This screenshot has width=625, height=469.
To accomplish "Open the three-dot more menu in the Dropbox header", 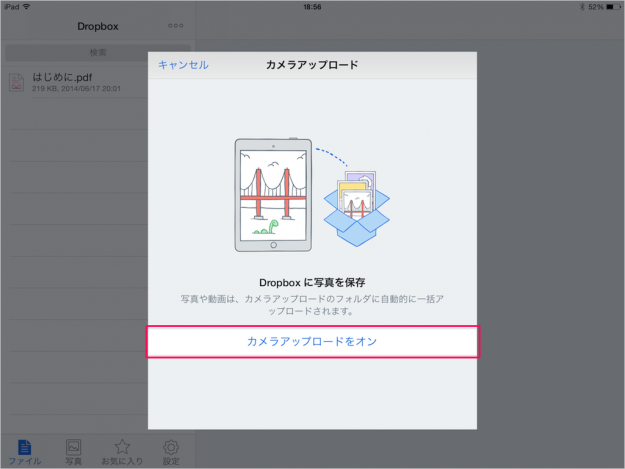I will pos(175,26).
